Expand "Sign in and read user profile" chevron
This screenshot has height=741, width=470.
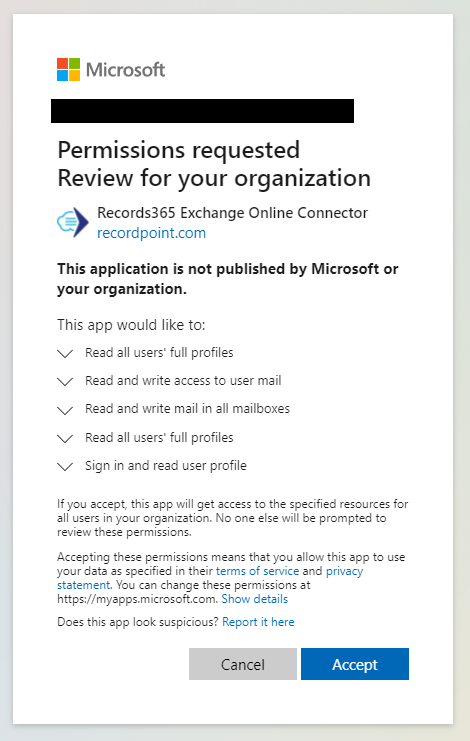click(x=65, y=466)
